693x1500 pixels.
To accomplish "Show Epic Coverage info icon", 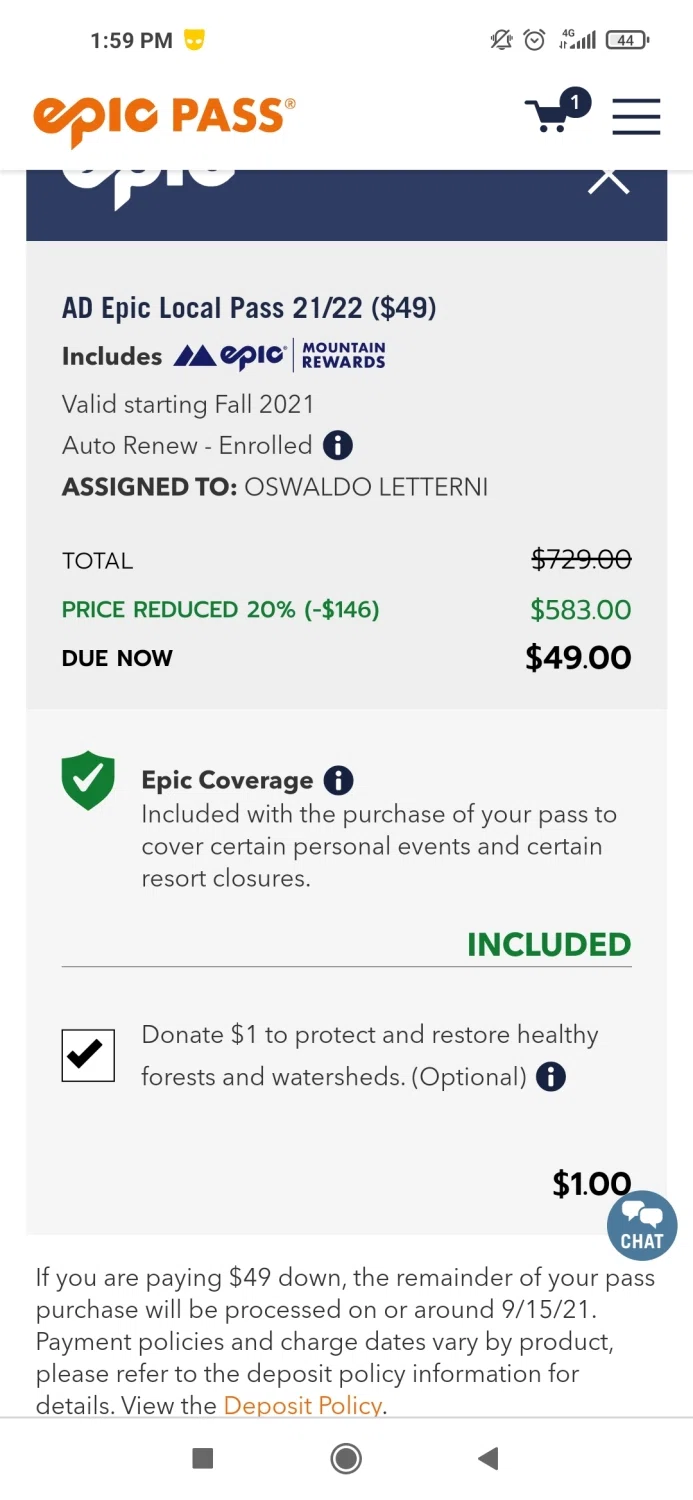I will (x=339, y=780).
